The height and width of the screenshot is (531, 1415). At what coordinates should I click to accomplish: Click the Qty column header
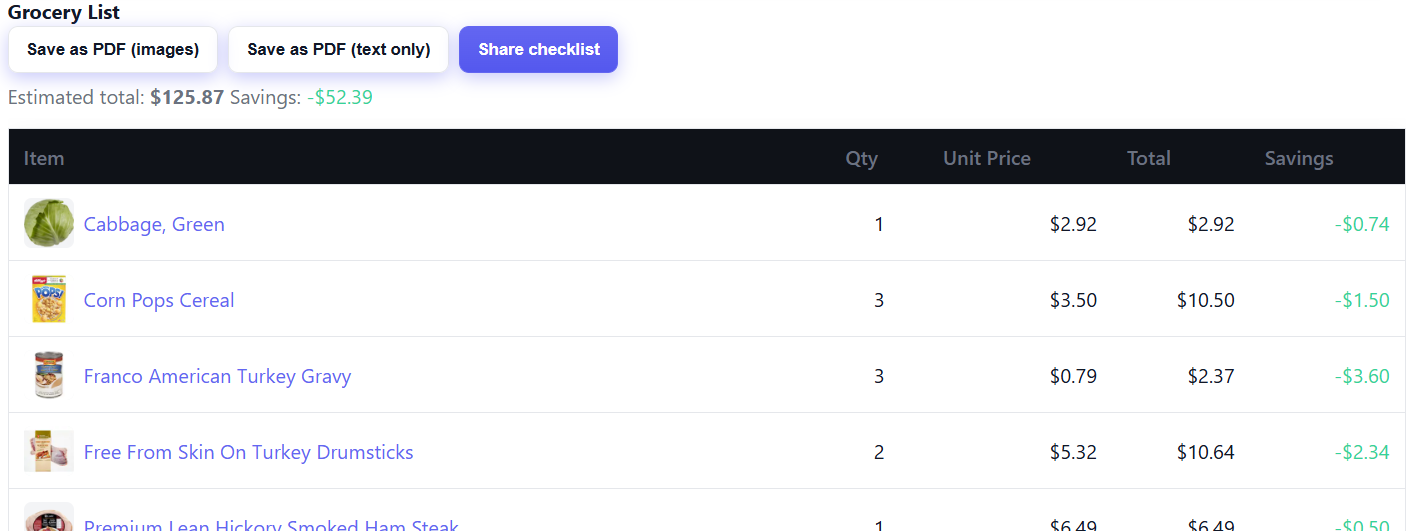click(861, 158)
